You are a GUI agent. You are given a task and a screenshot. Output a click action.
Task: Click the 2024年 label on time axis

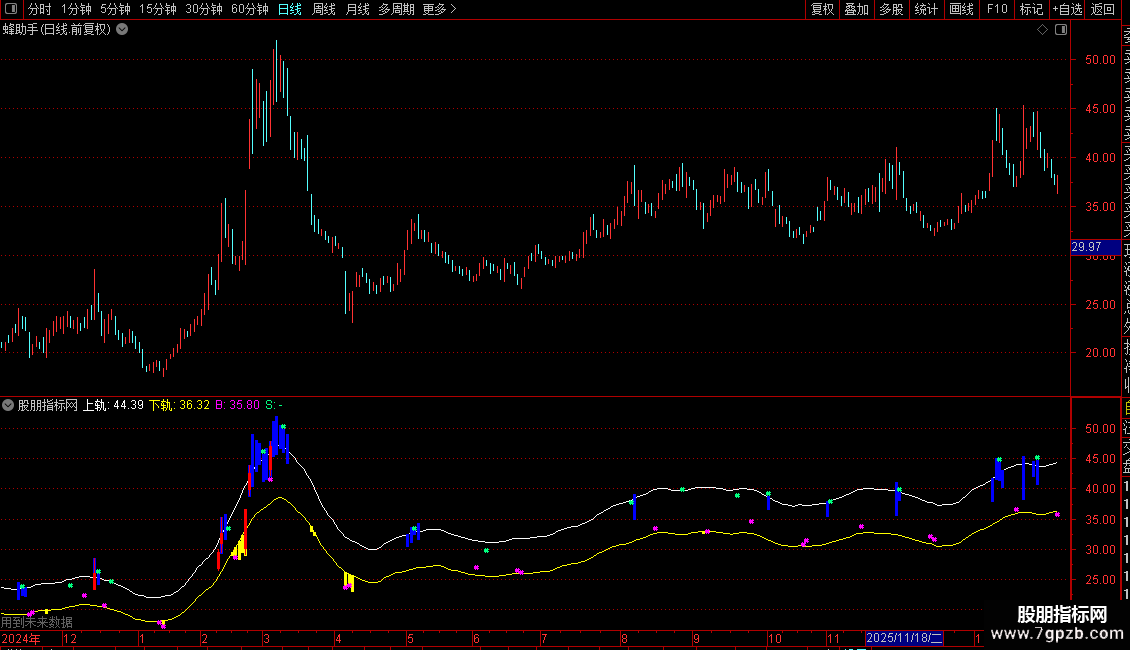click(21, 638)
